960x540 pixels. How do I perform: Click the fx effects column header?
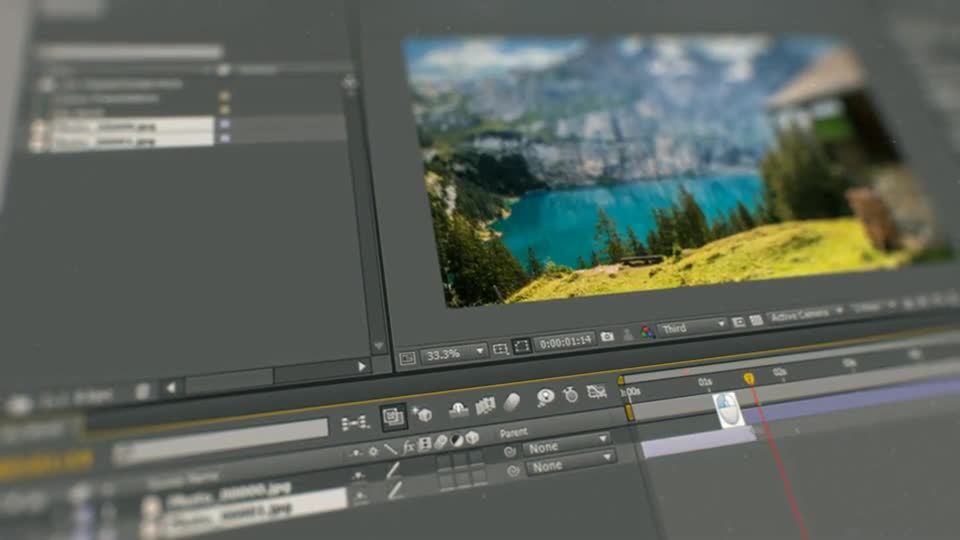pyautogui.click(x=408, y=446)
